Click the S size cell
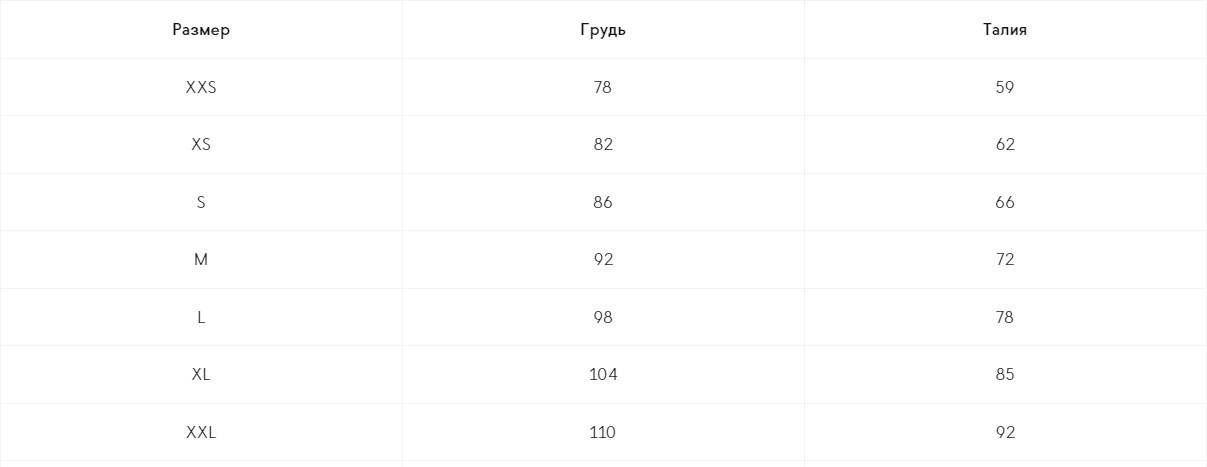The height and width of the screenshot is (467, 1207). click(201, 203)
